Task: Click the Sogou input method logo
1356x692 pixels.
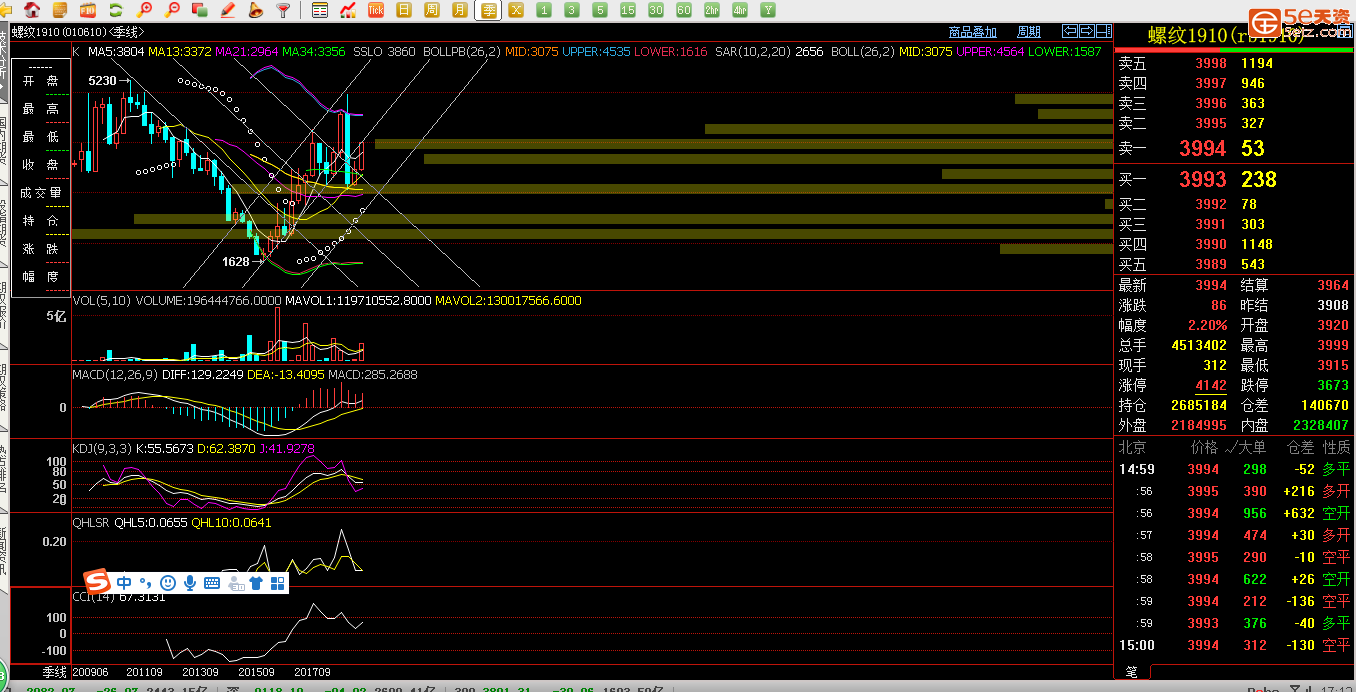Action: [x=96, y=582]
